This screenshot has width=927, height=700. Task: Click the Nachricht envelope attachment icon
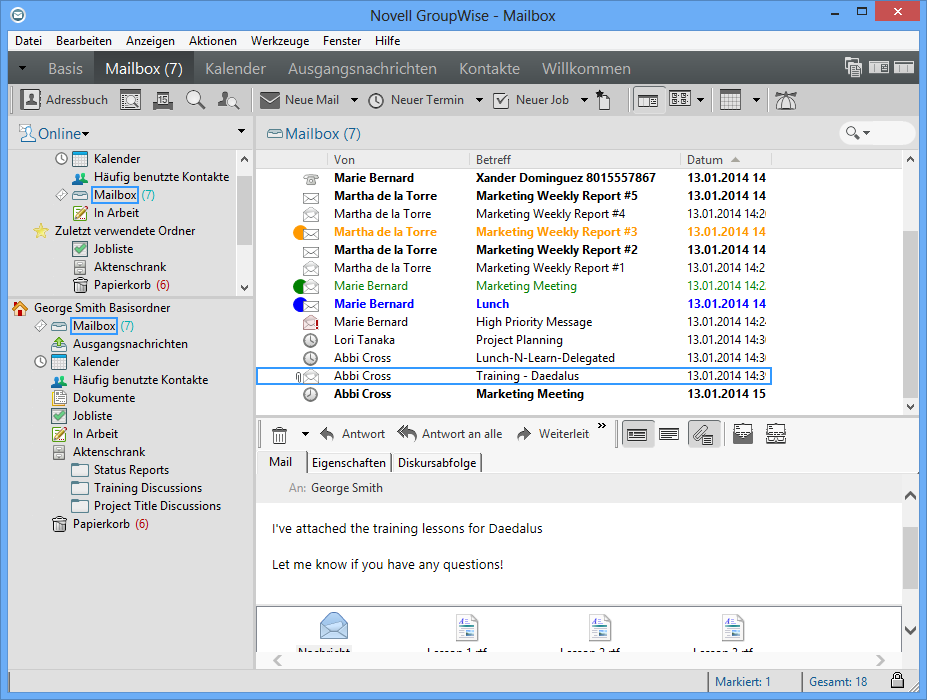(x=333, y=626)
